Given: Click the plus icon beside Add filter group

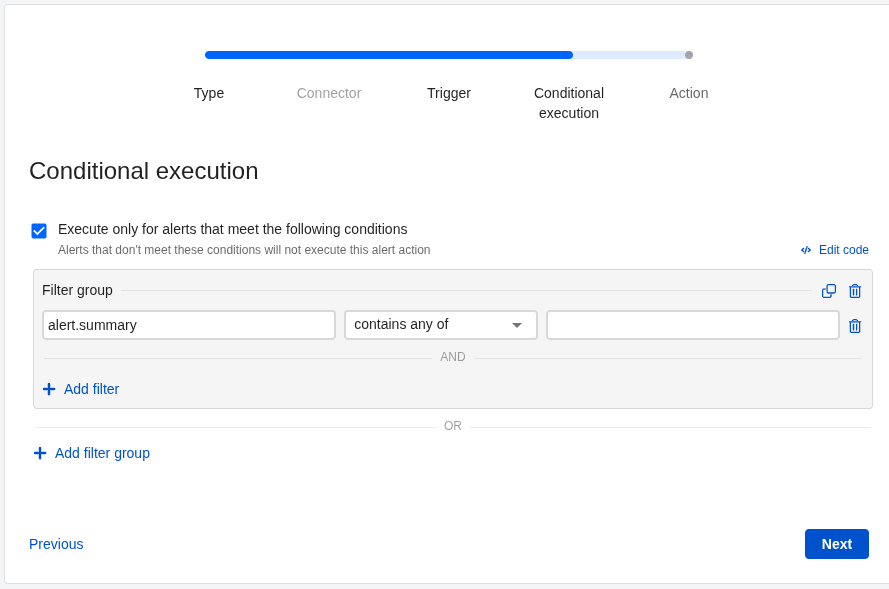Looking at the screenshot, I should (40, 453).
